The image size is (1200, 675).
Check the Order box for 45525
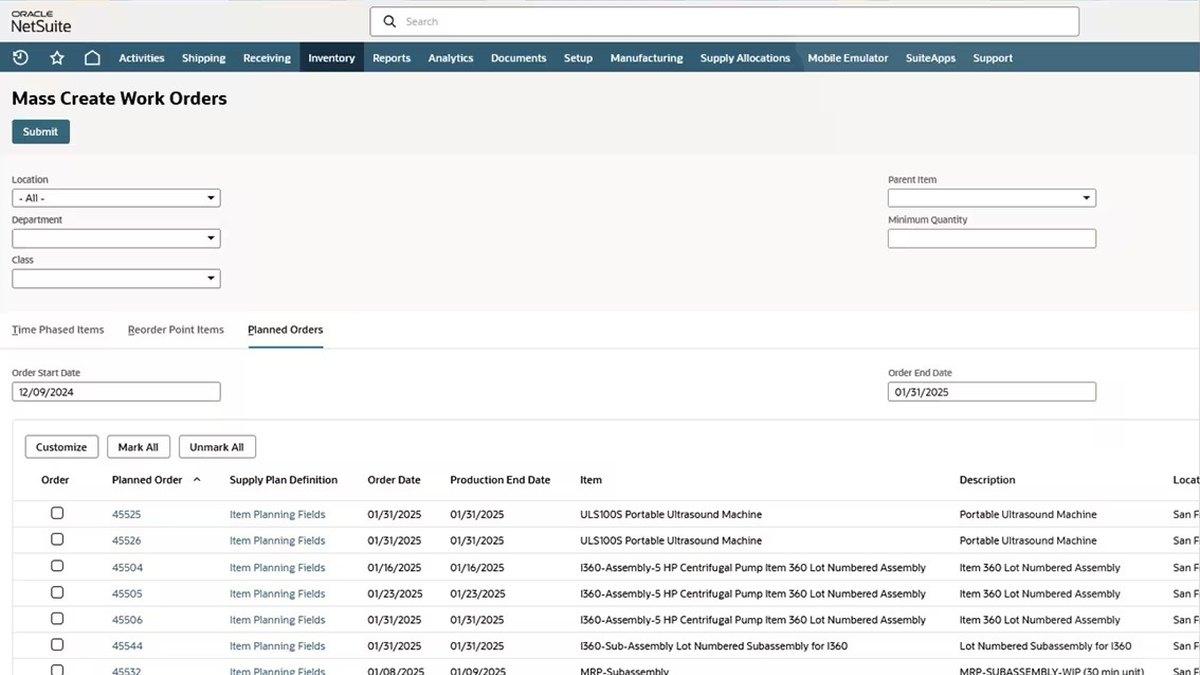click(57, 513)
